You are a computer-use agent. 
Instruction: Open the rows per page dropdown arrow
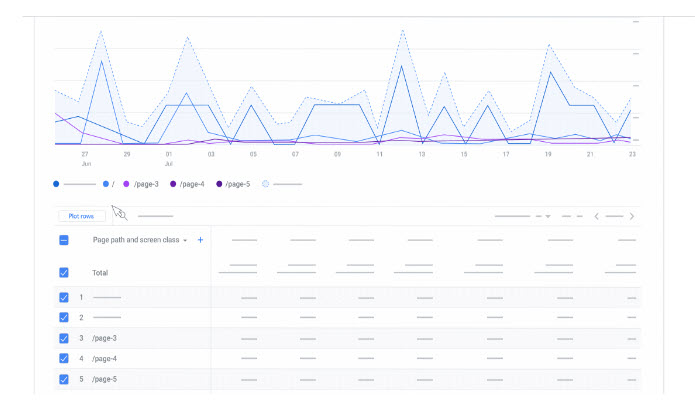548,216
